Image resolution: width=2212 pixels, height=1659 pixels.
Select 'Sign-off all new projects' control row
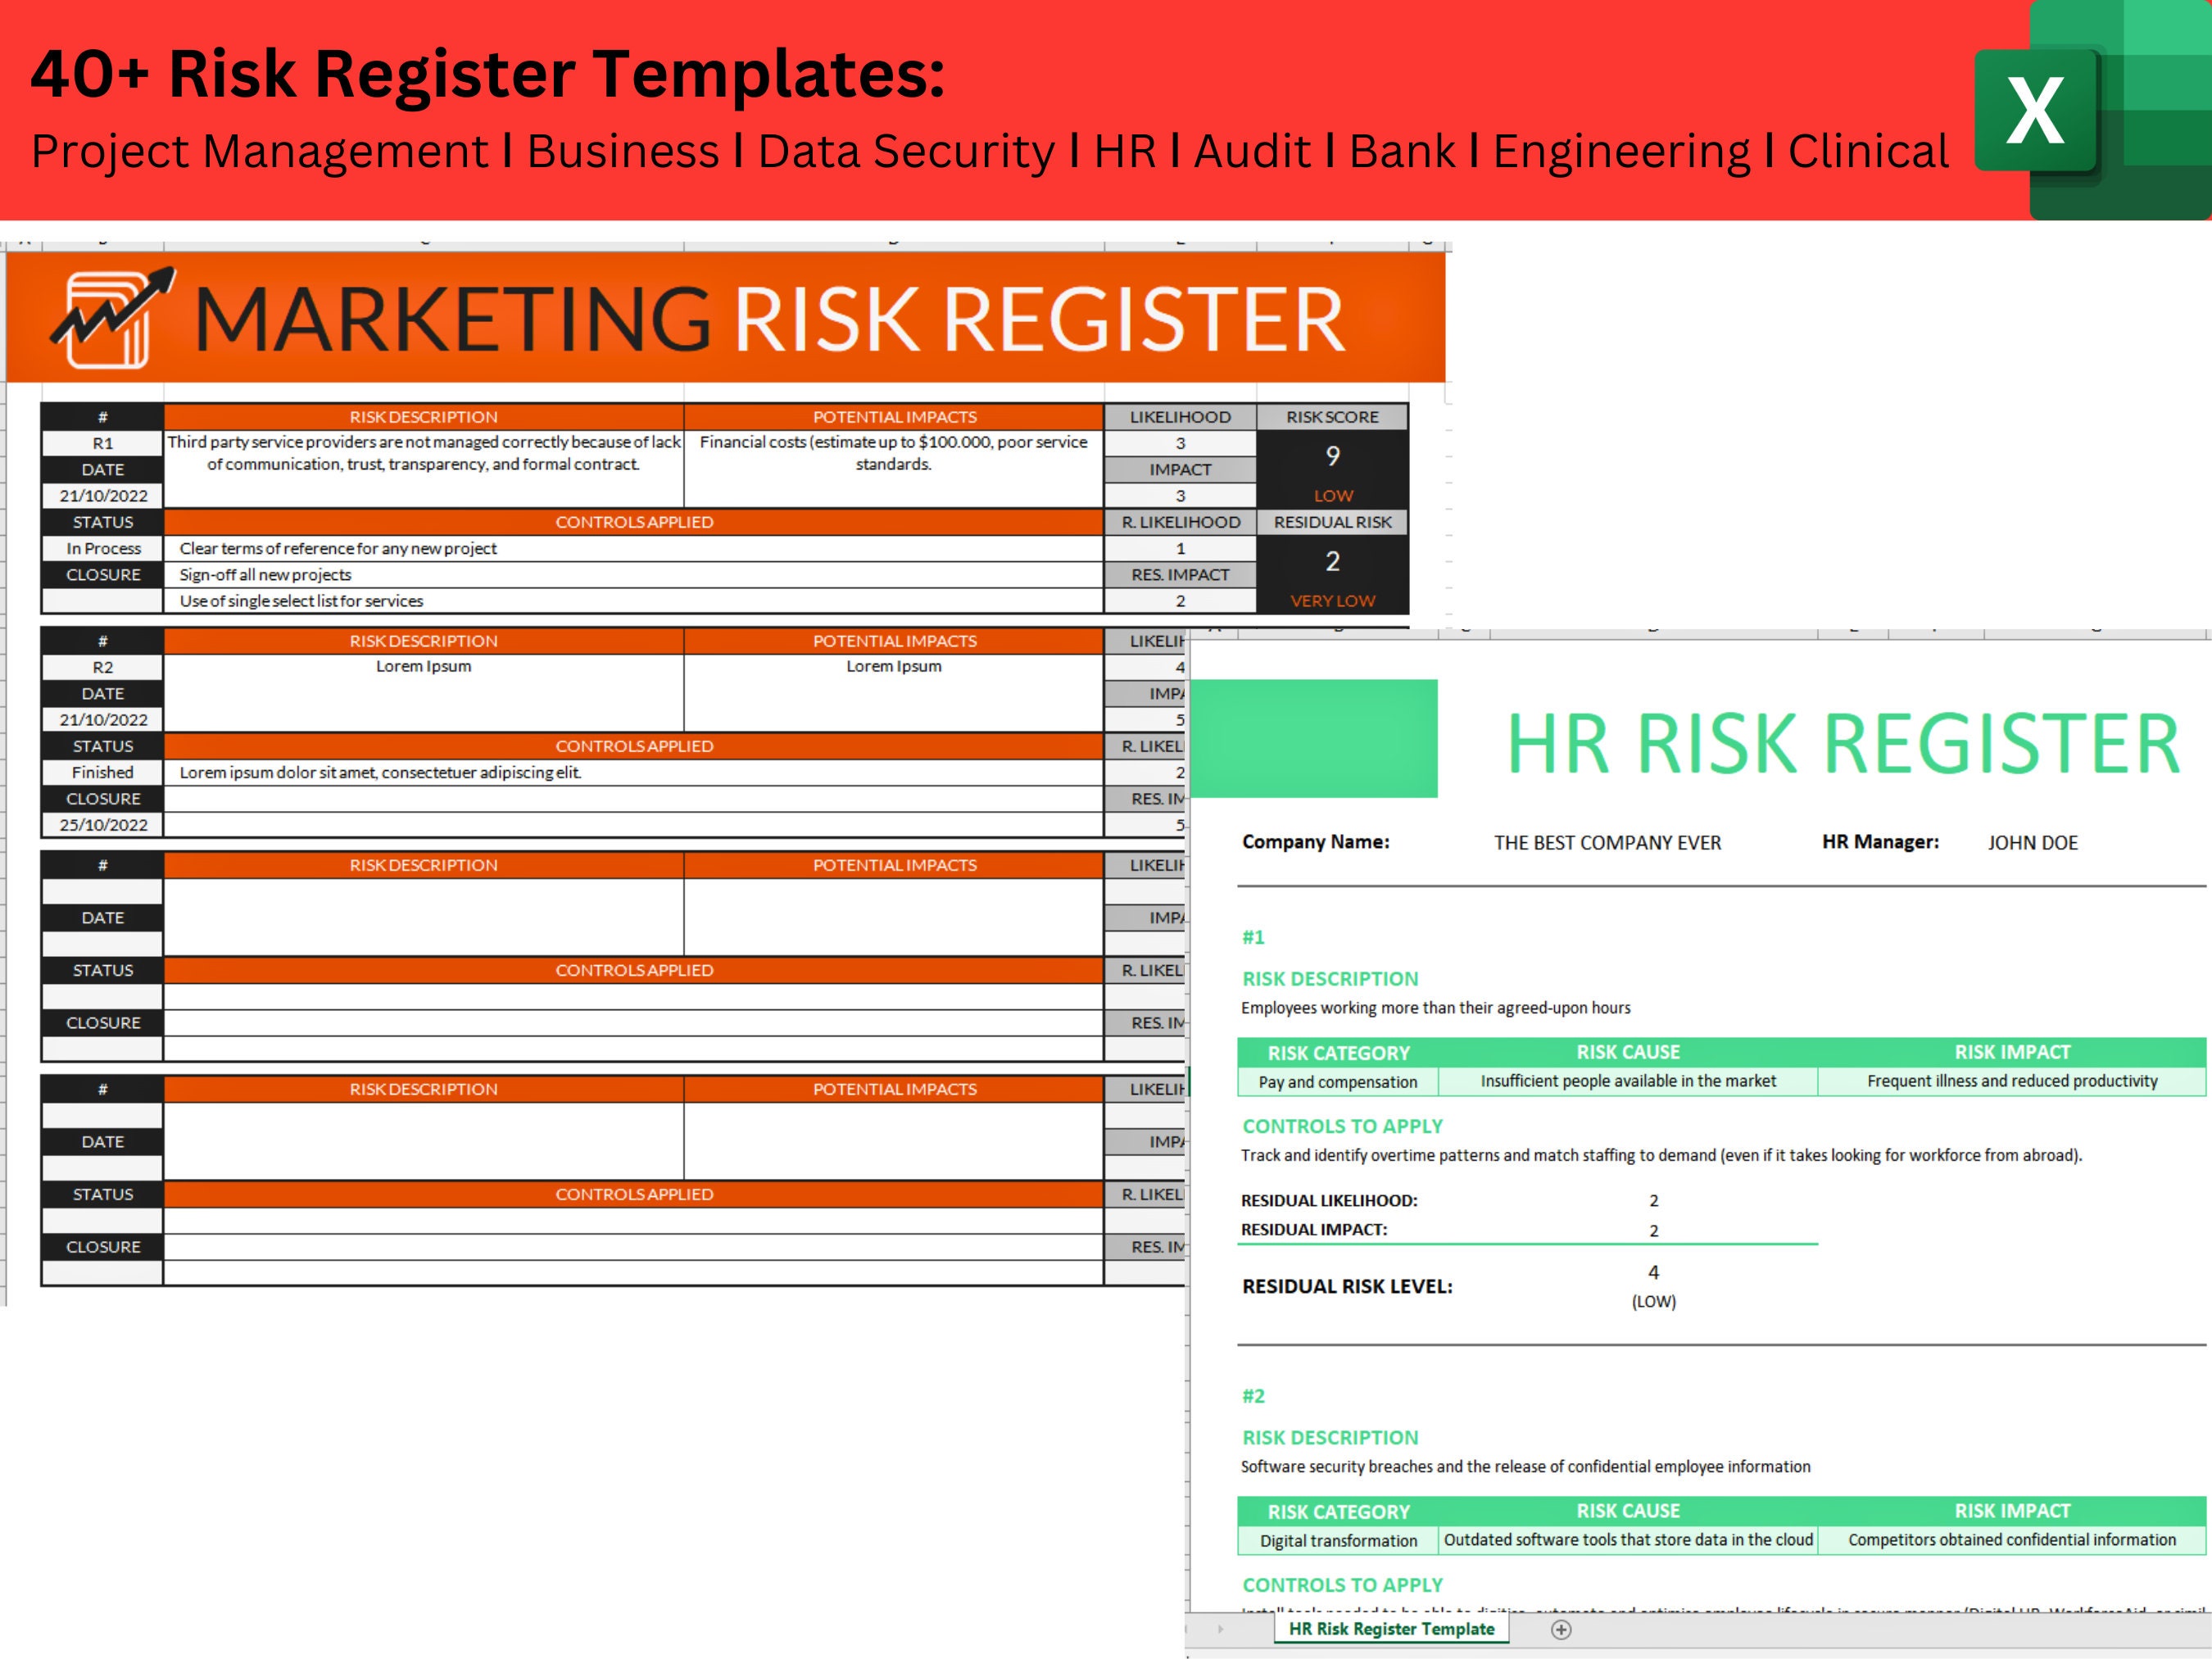point(634,575)
